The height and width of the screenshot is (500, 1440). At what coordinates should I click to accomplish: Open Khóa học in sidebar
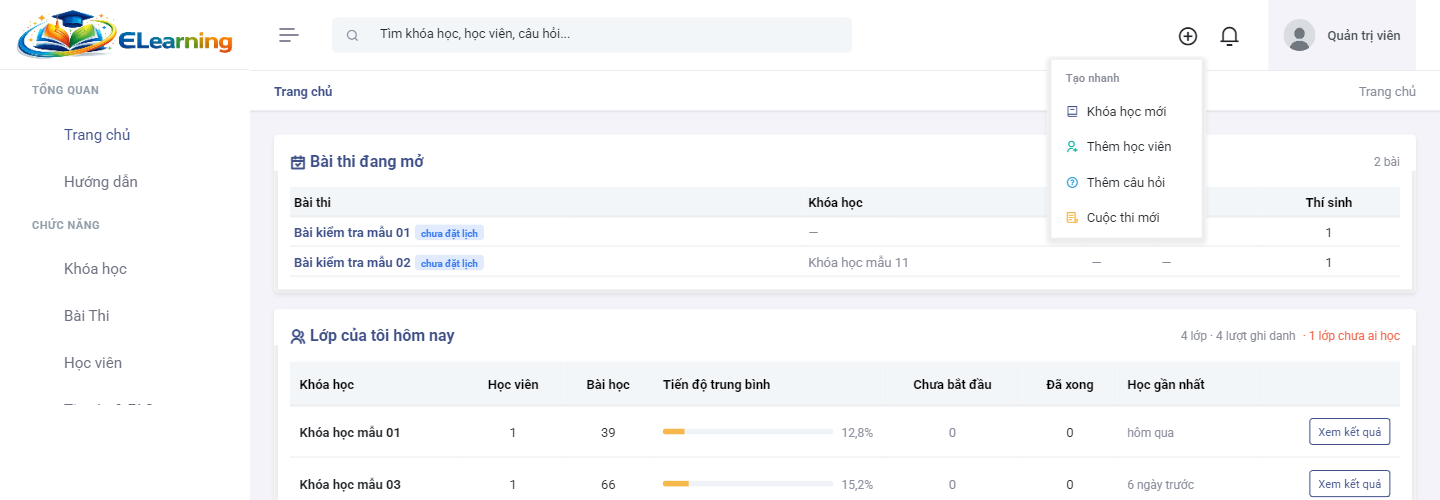(95, 269)
